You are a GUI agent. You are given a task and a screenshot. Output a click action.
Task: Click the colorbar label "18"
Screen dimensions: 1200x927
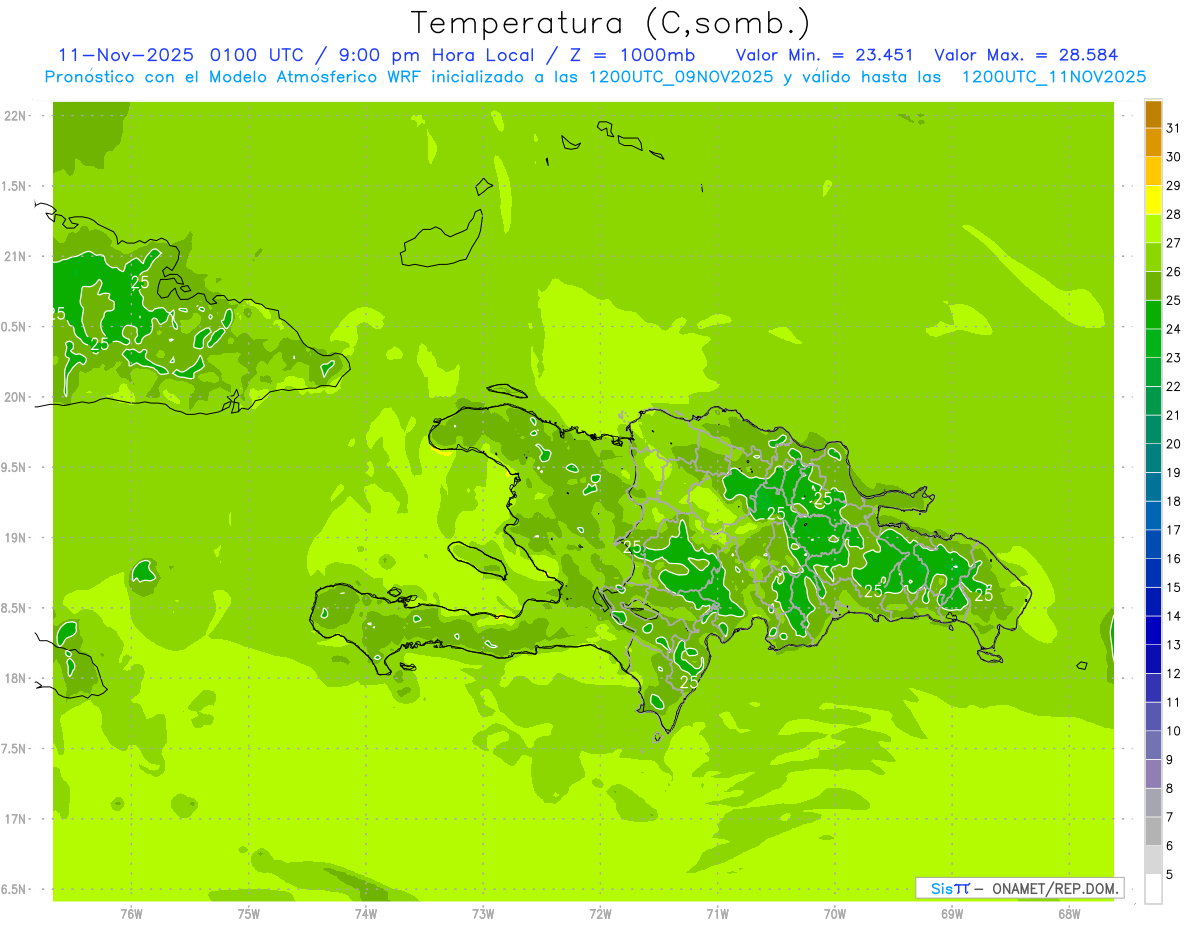(x=1173, y=501)
